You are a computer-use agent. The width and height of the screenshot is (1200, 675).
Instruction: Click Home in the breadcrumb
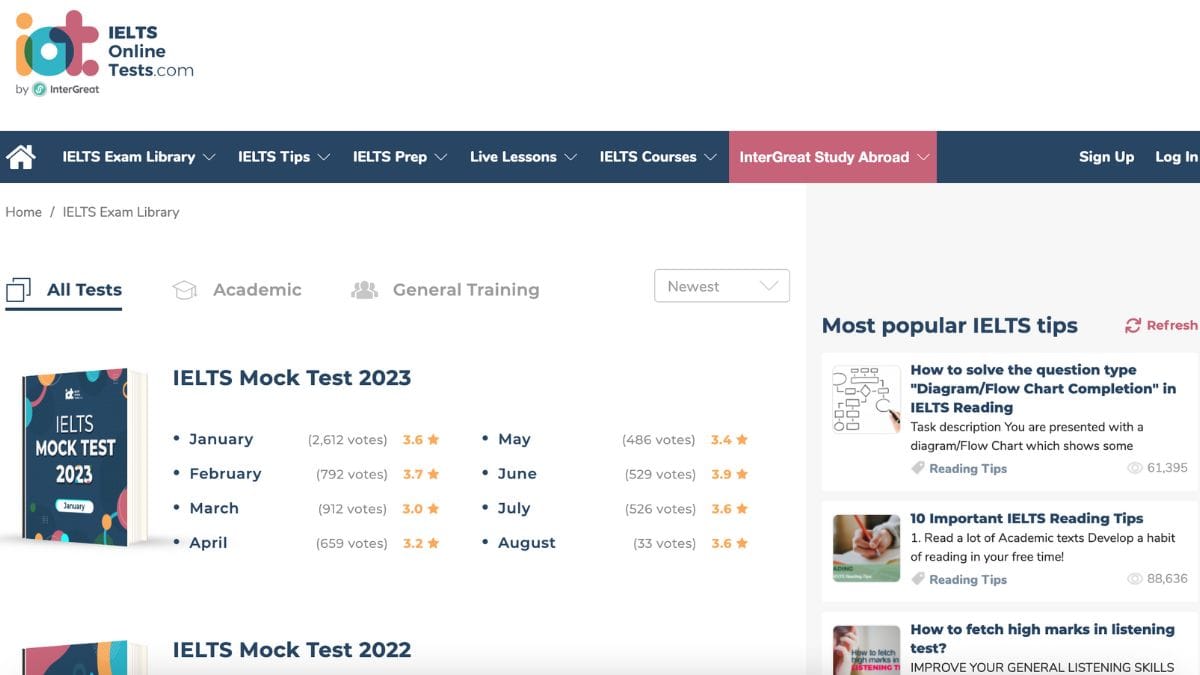tap(24, 212)
